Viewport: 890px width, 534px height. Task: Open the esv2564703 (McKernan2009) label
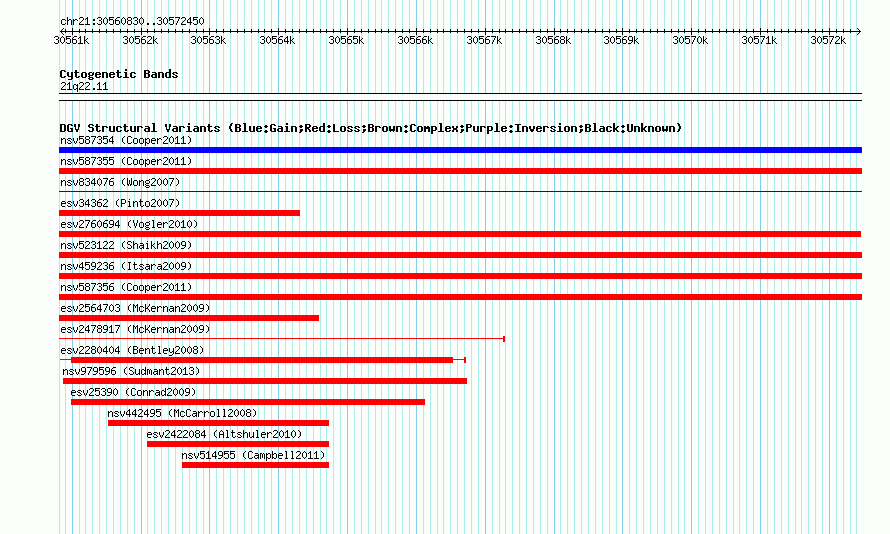(135, 308)
